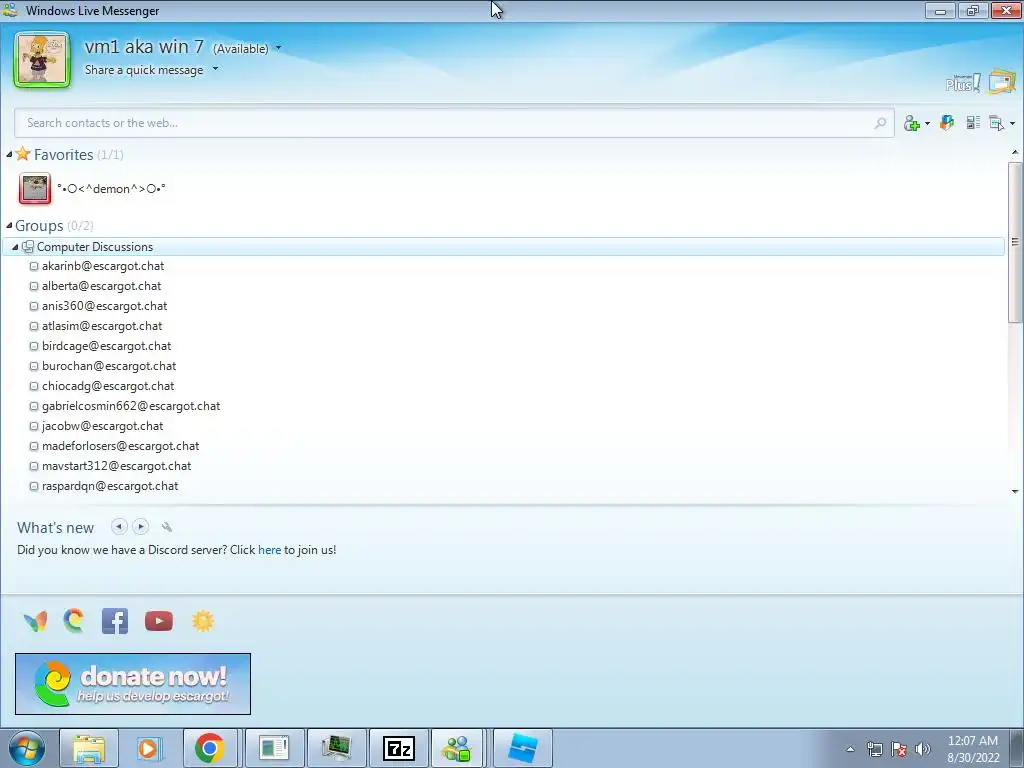Open the Add a contact dropdown arrow

click(927, 123)
